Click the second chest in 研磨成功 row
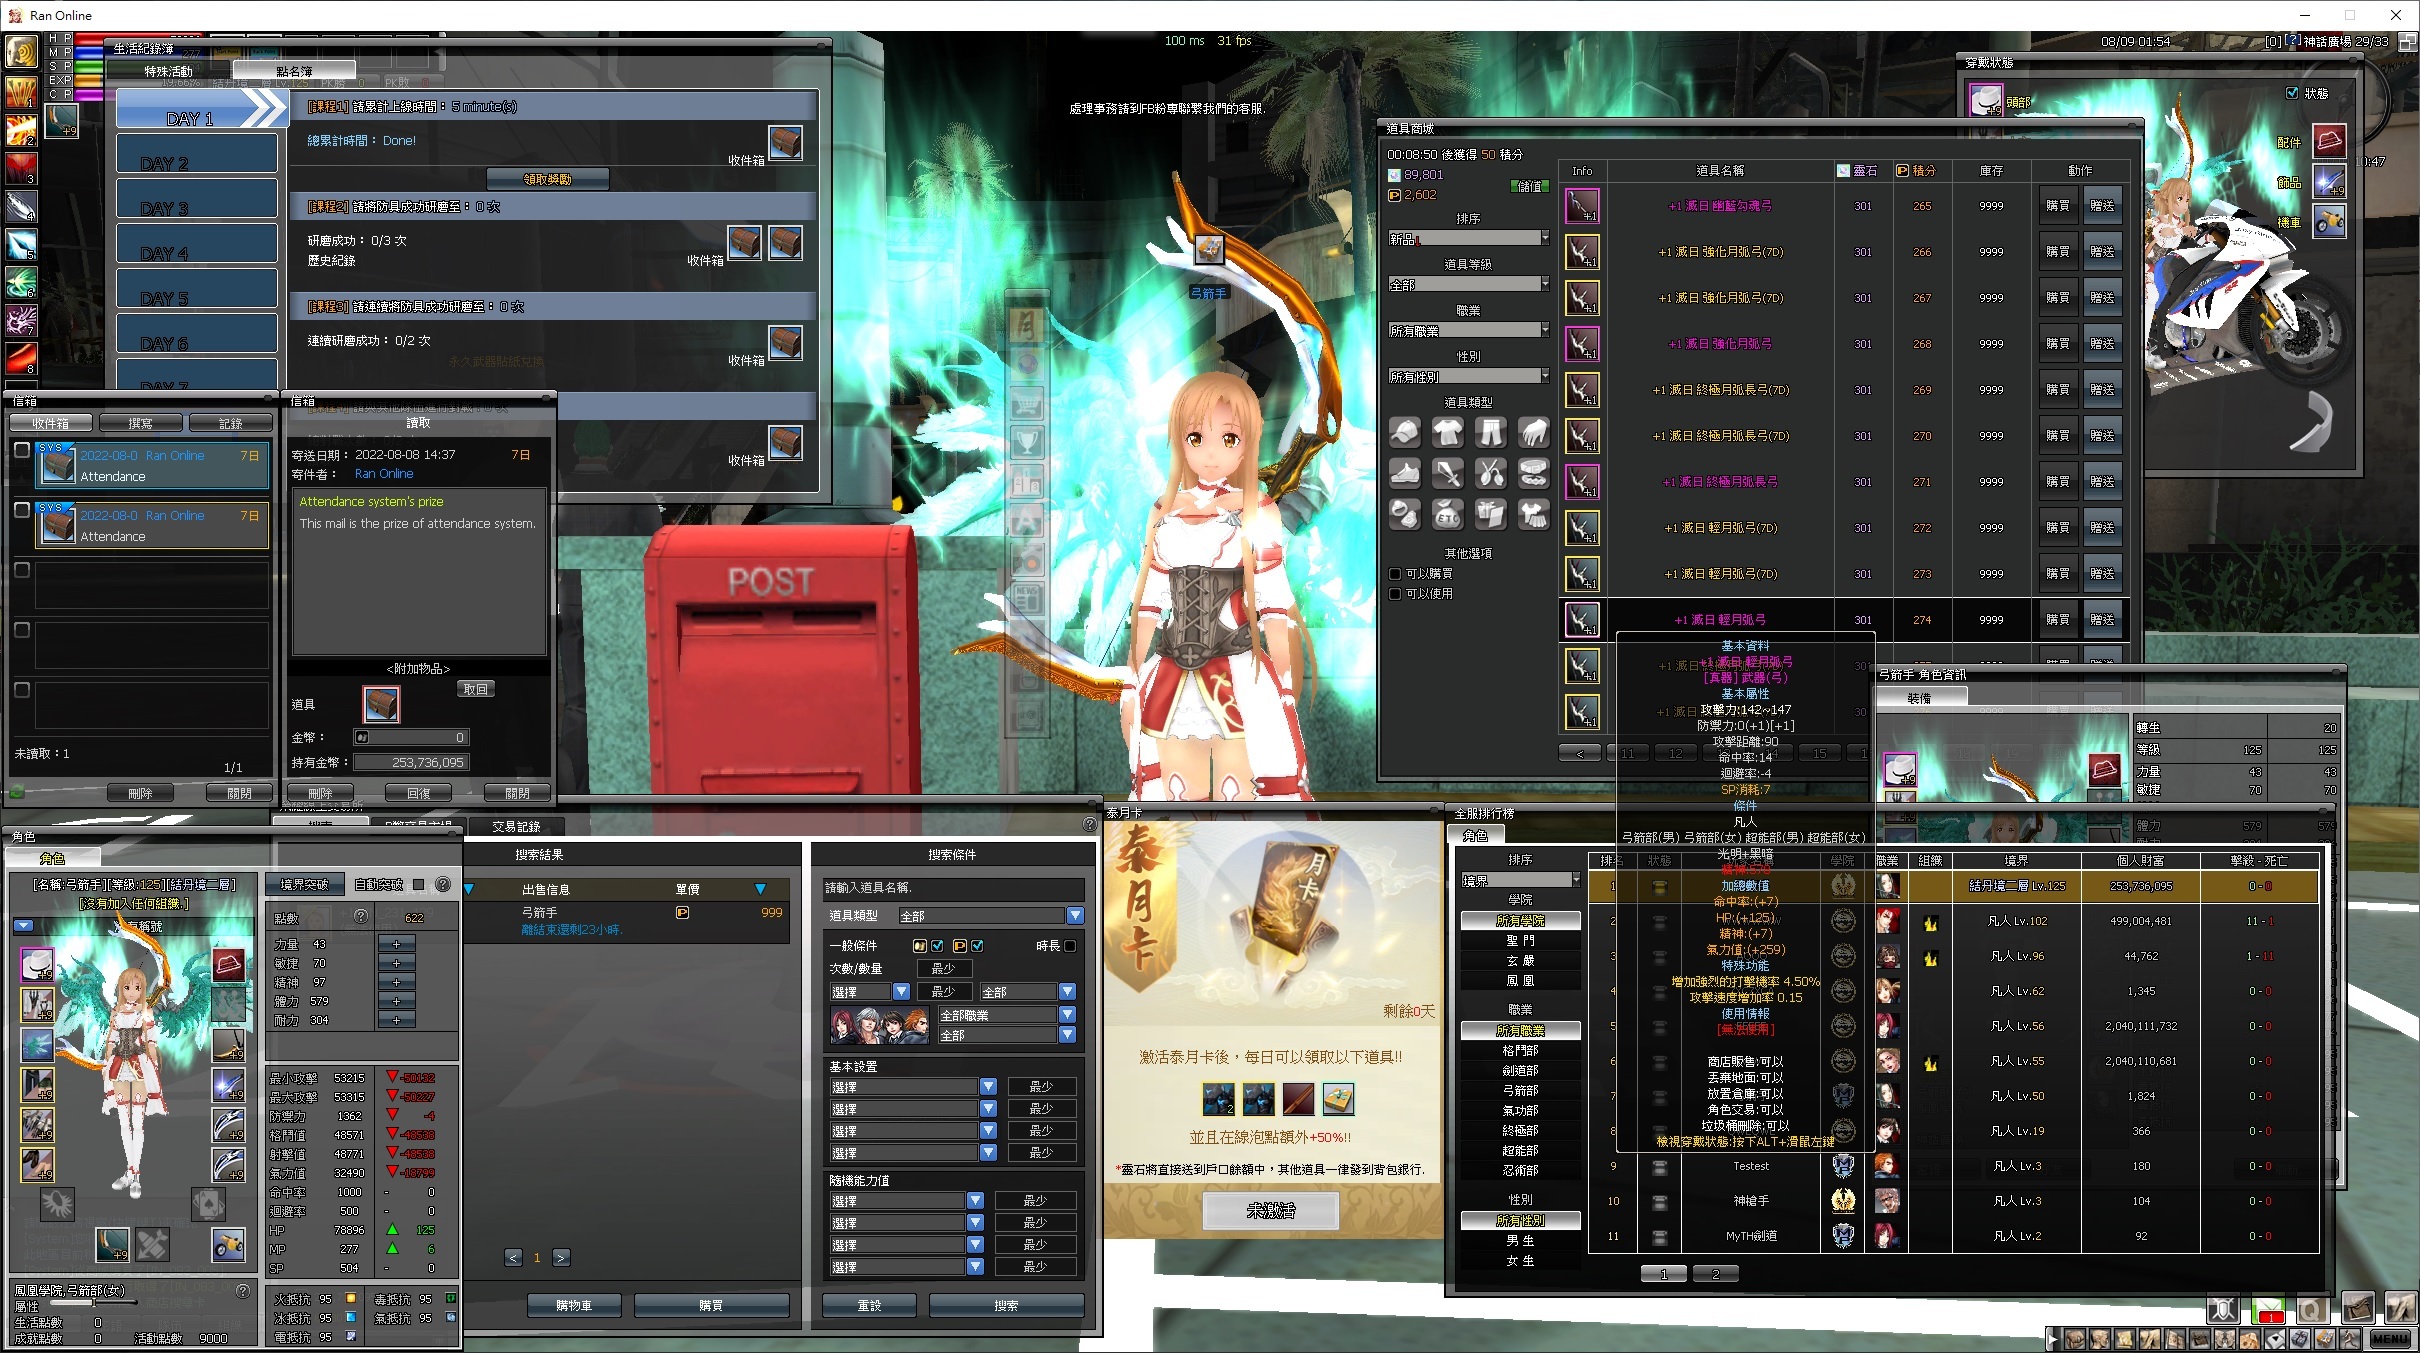This screenshot has width=2420, height=1353. (785, 243)
